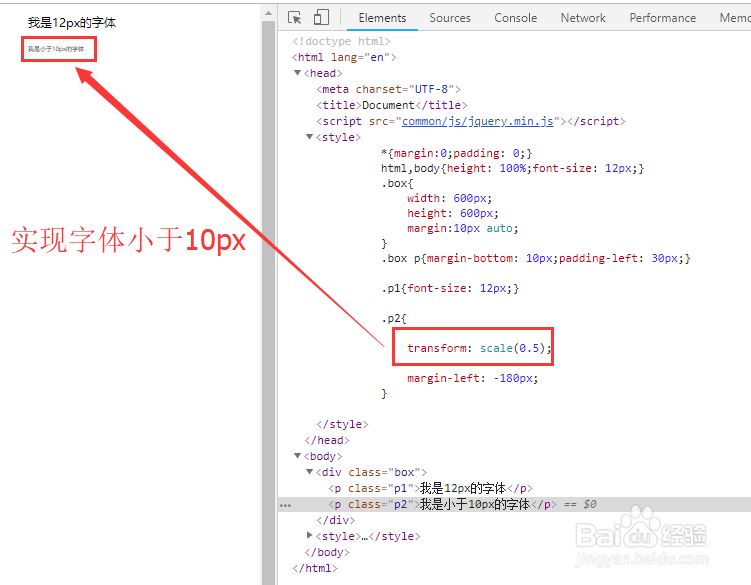
Task: Expand the collapsed style element in body
Action: point(309,535)
